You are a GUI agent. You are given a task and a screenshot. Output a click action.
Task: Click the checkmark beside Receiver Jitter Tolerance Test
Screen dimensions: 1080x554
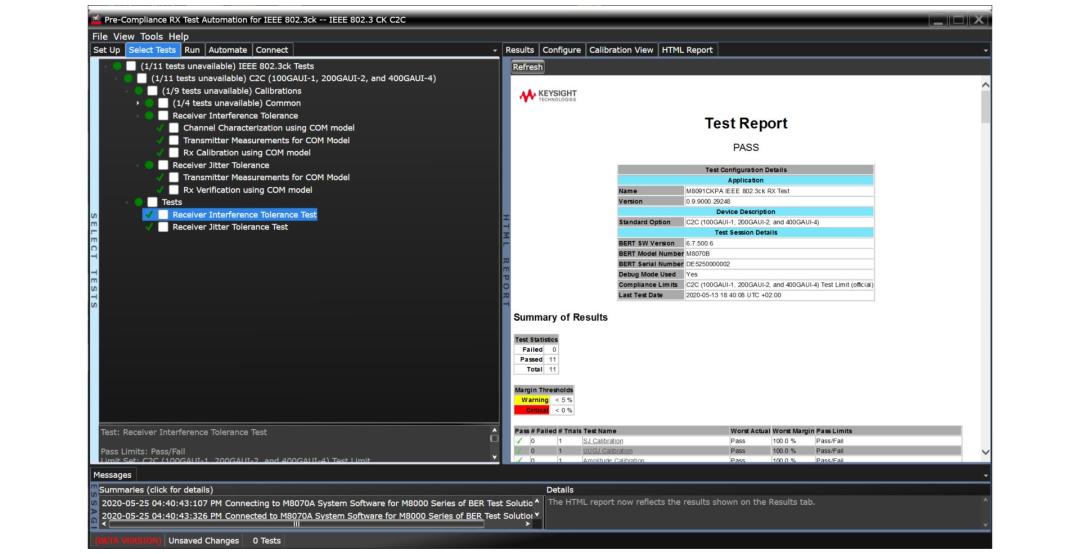click(149, 227)
